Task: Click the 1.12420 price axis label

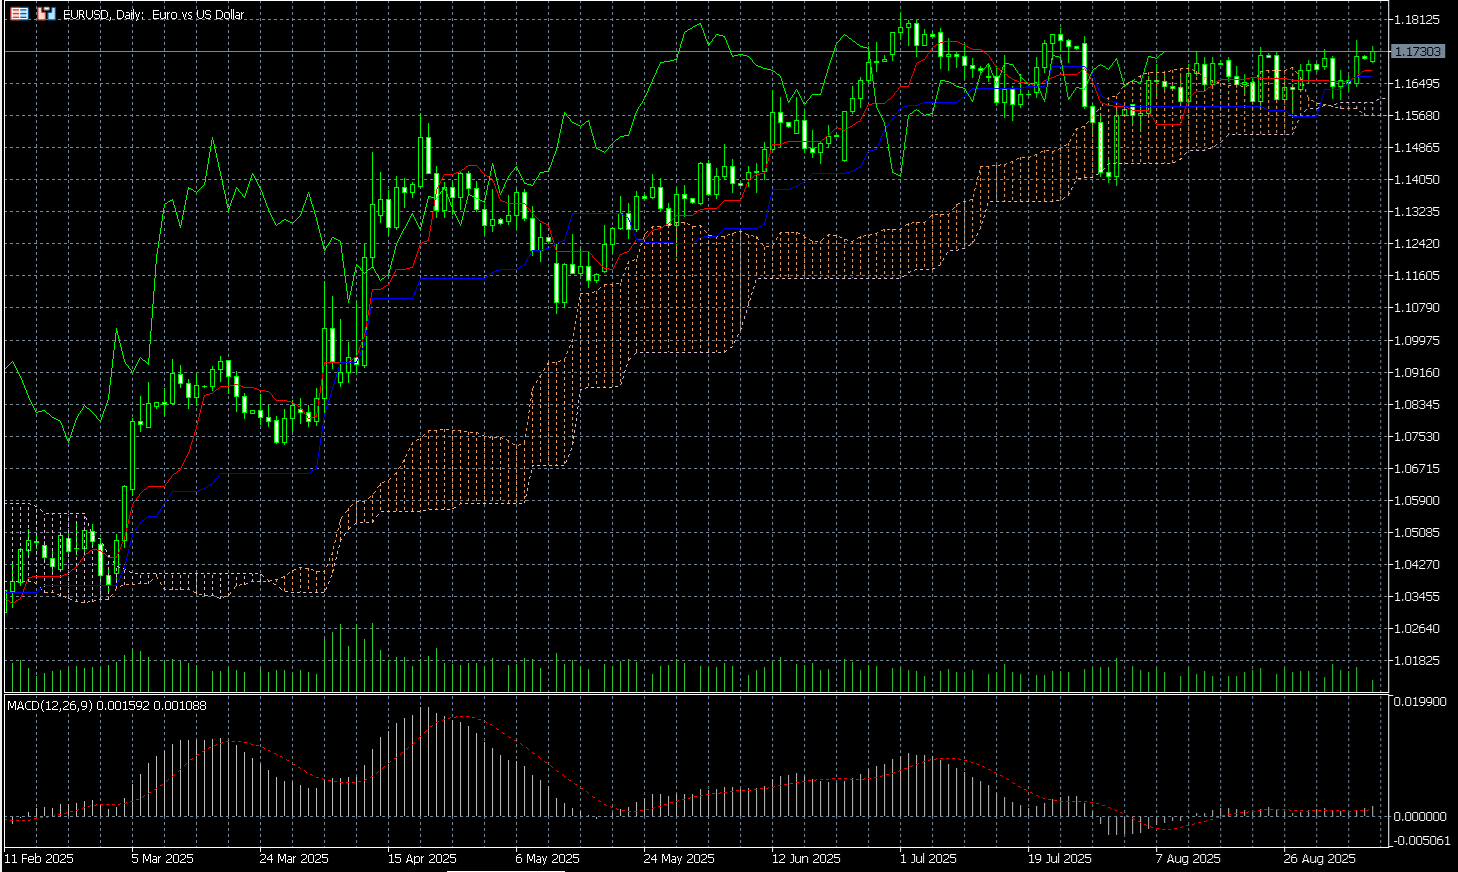Action: point(1416,244)
